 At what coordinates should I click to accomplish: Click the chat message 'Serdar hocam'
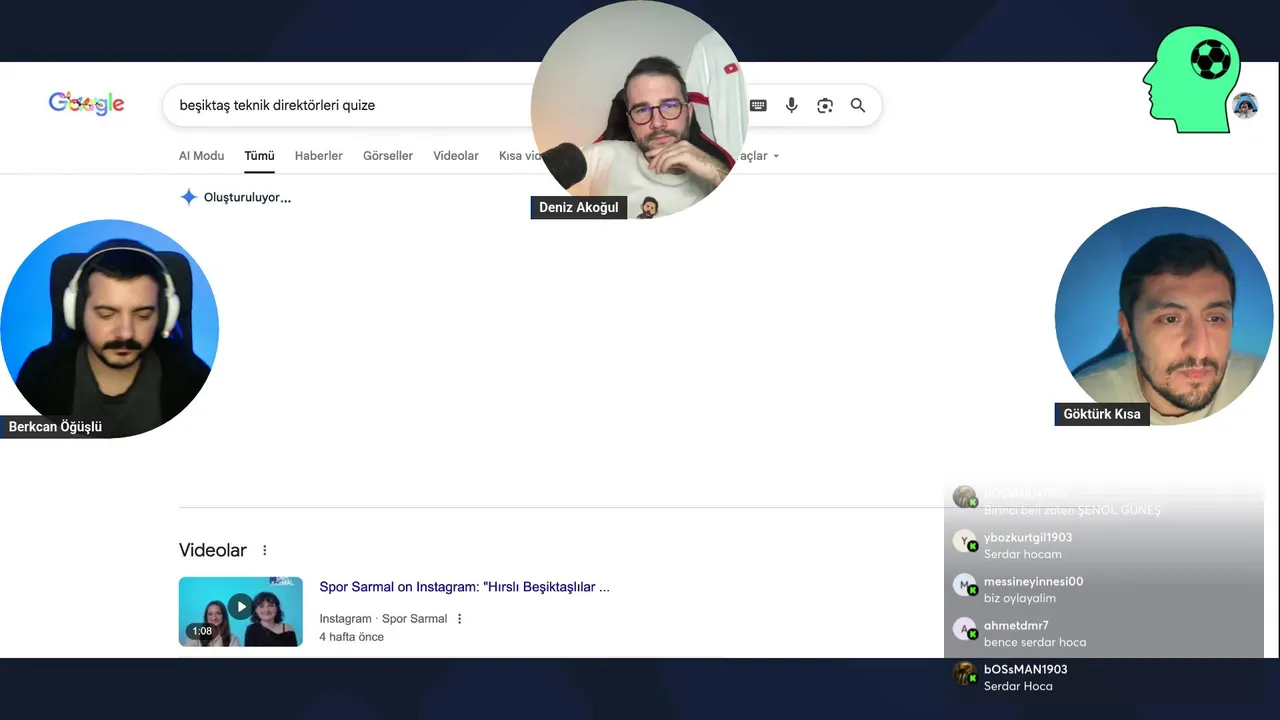point(1023,554)
